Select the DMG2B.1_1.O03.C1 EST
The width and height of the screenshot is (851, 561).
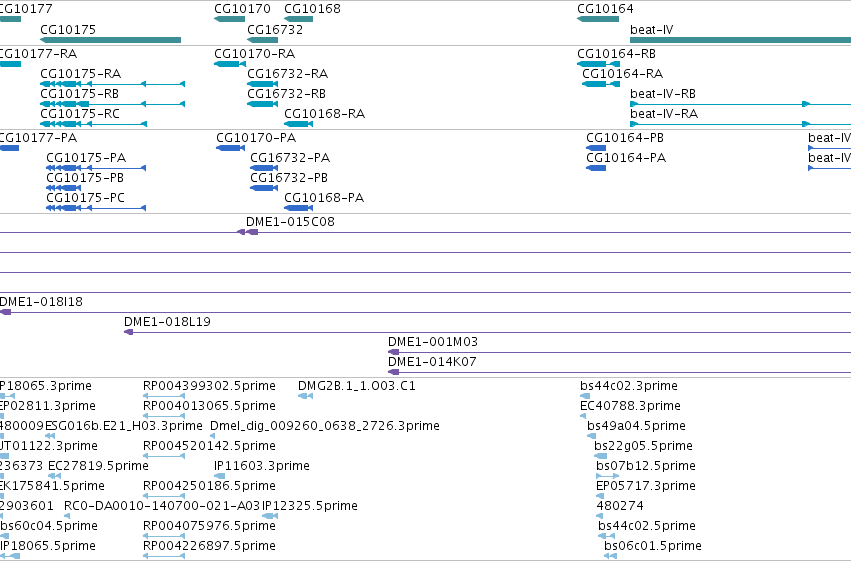(x=306, y=396)
